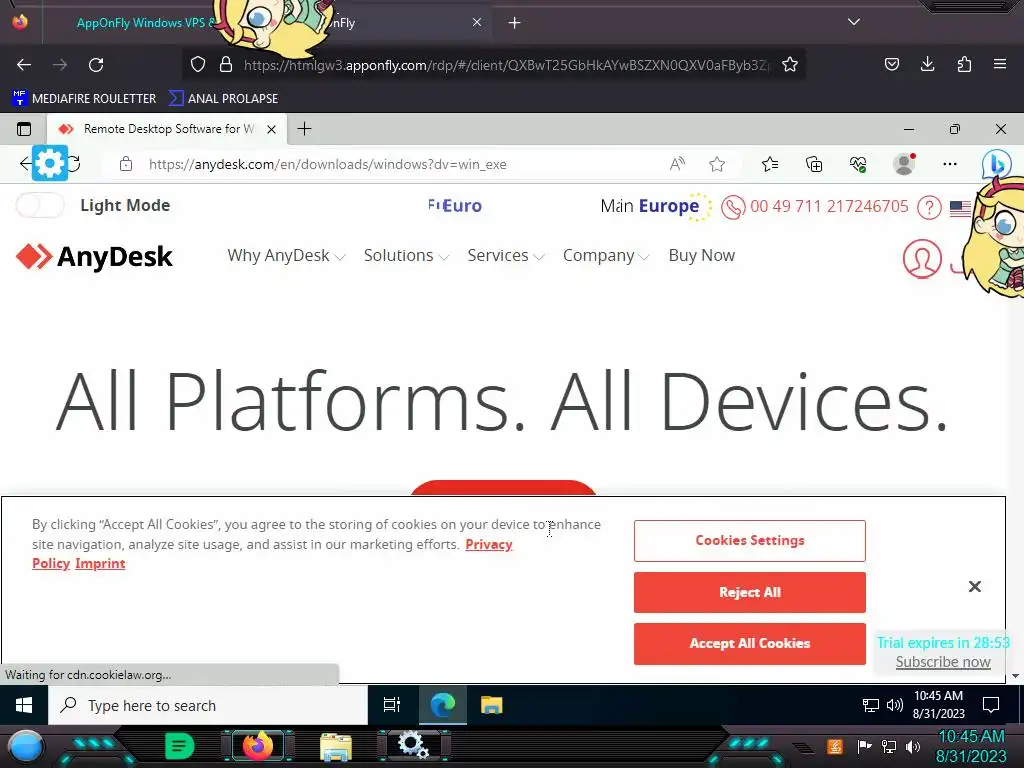Open Firefox hamburger application menu
The image size is (1024, 768).
click(999, 64)
